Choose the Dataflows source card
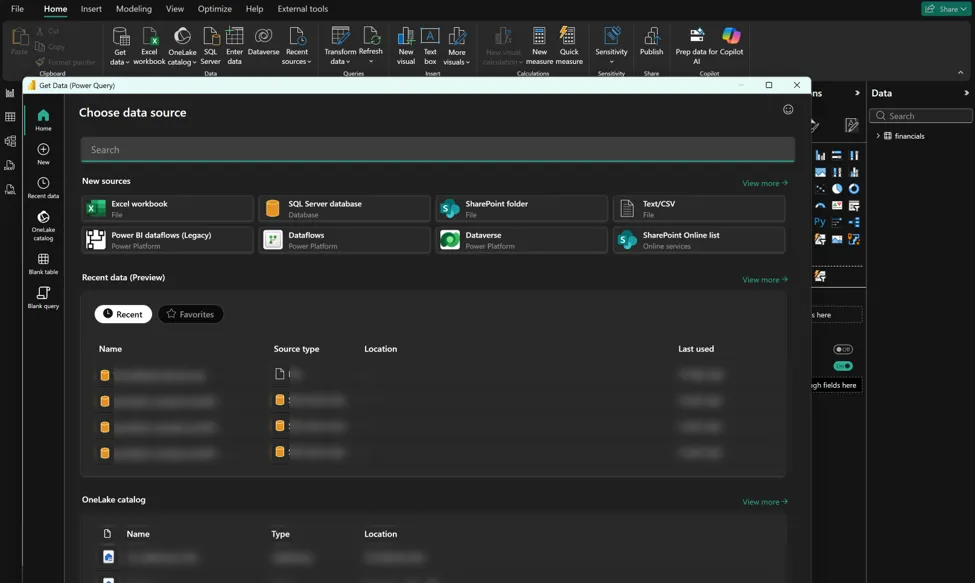Screen dimensions: 975x583 344,240
